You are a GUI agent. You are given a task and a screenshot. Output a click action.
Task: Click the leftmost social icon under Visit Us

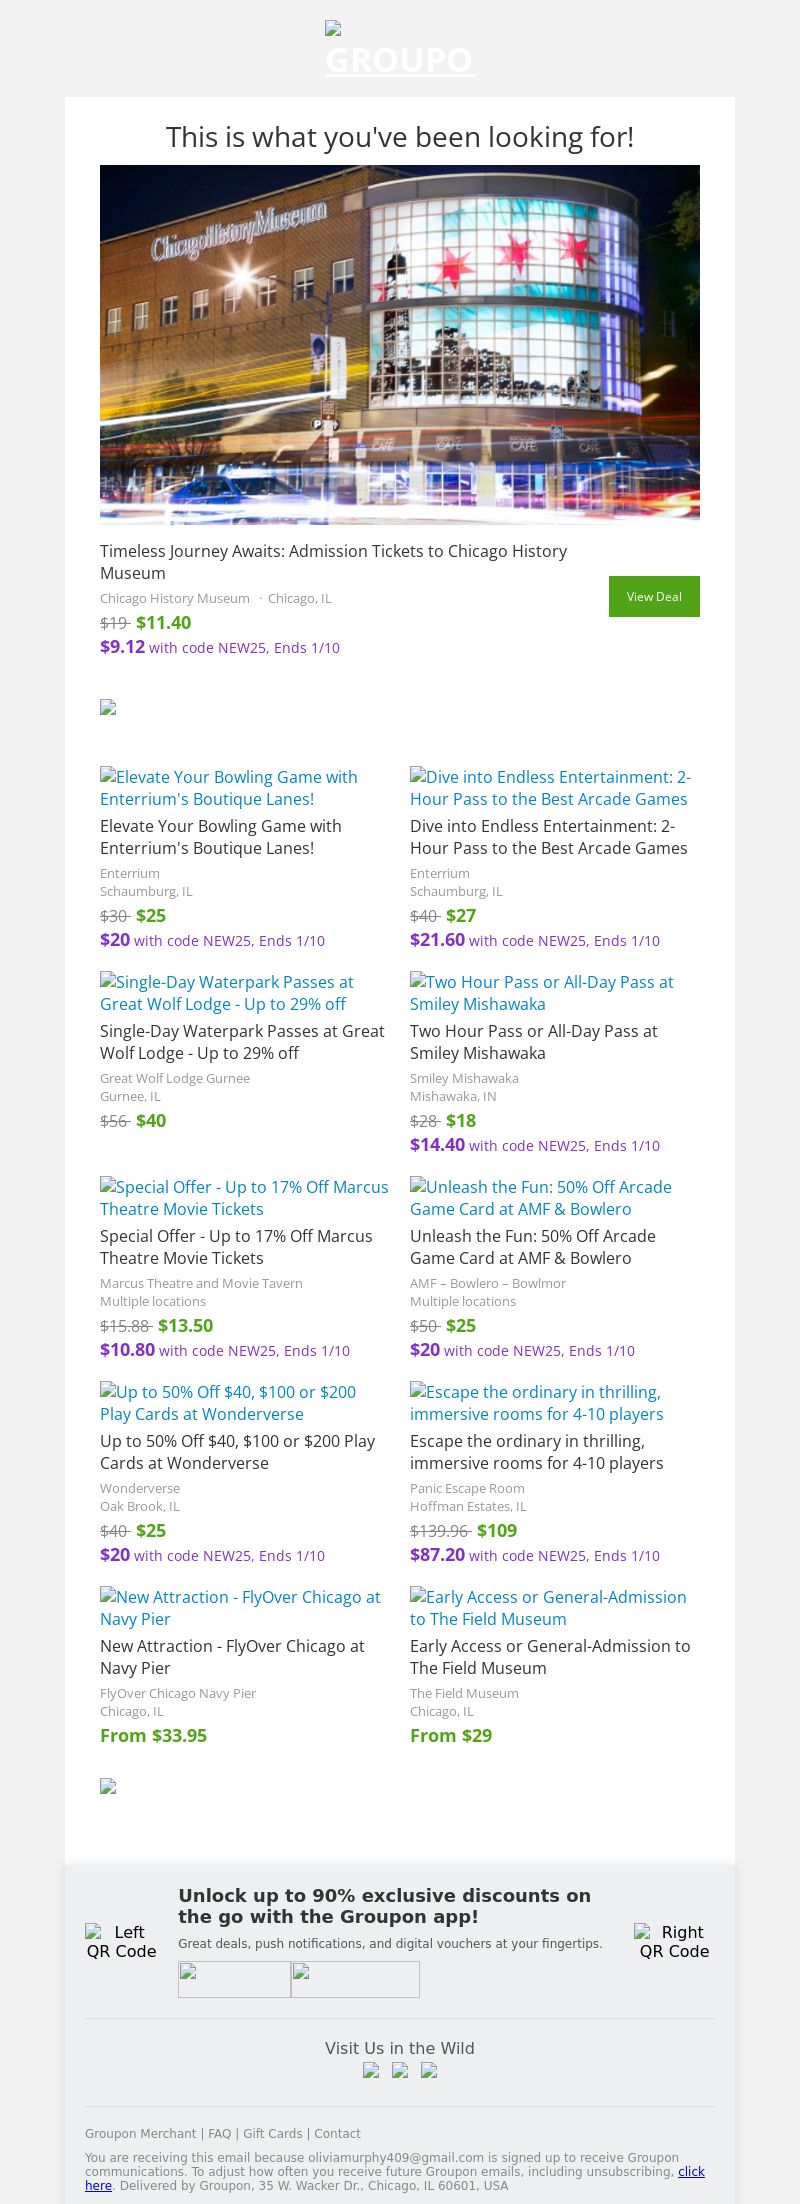(x=371, y=2070)
